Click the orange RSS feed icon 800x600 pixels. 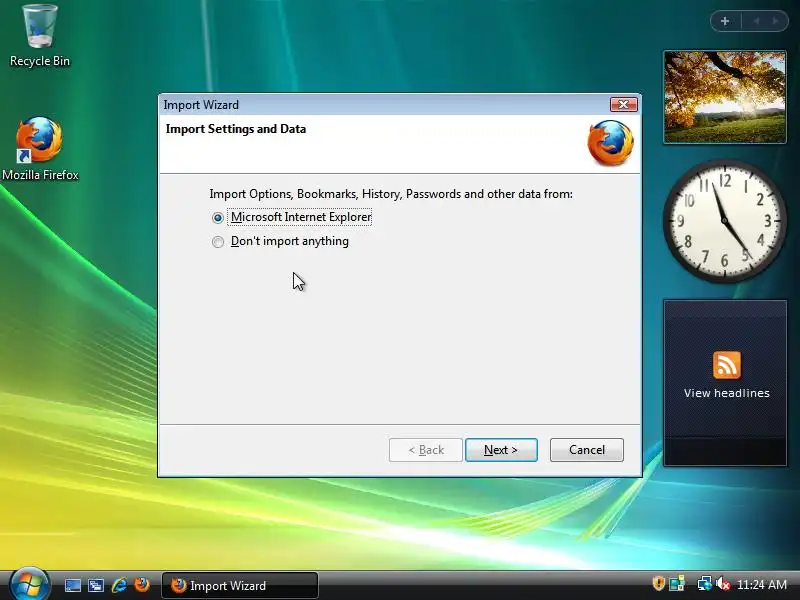(x=727, y=365)
